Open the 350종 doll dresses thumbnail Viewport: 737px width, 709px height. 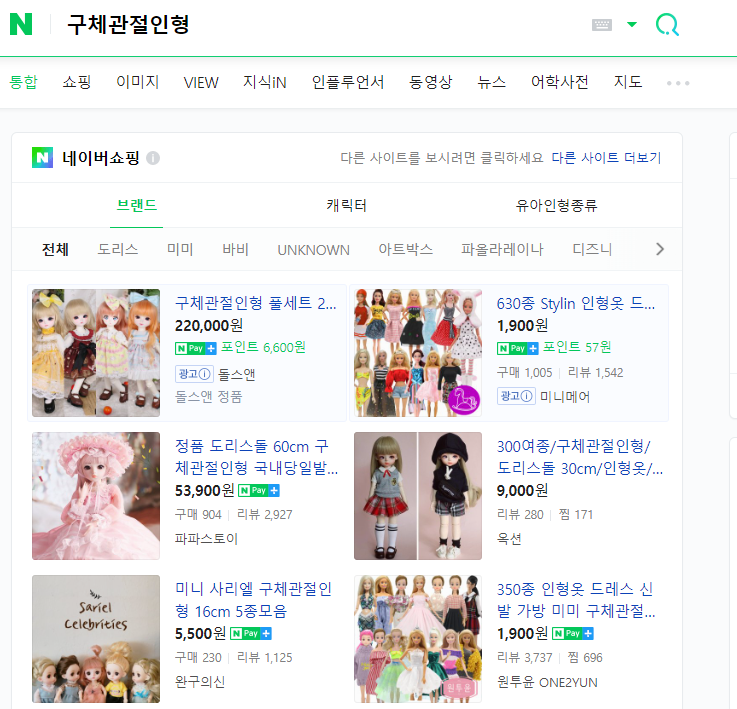[418, 638]
